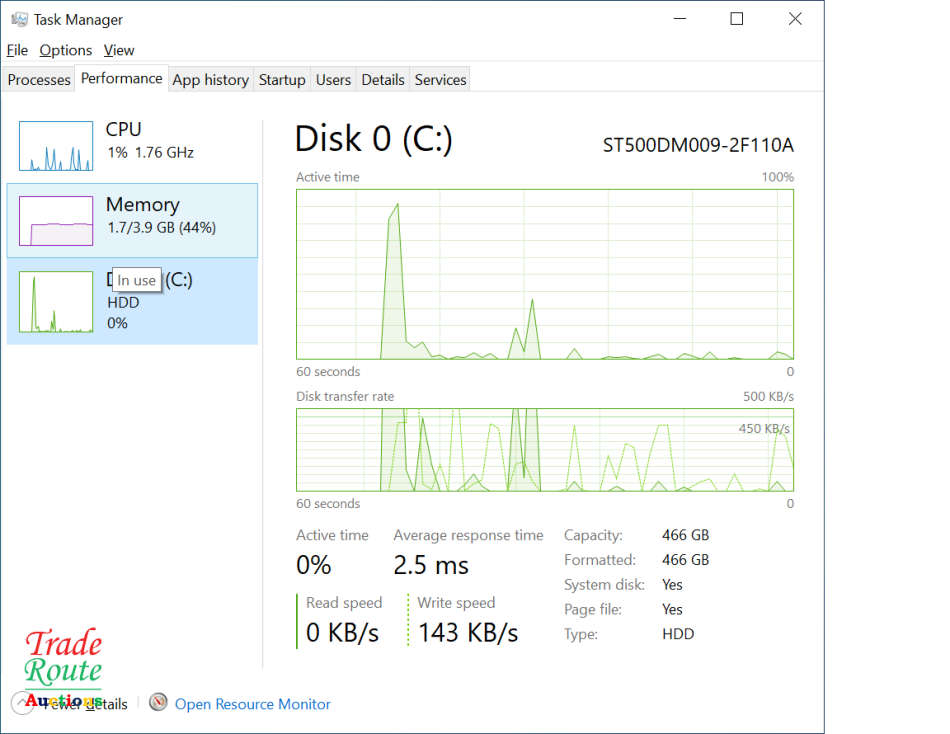
Task: Select the Memory graph thumbnail in sidebar
Action: click(55, 220)
